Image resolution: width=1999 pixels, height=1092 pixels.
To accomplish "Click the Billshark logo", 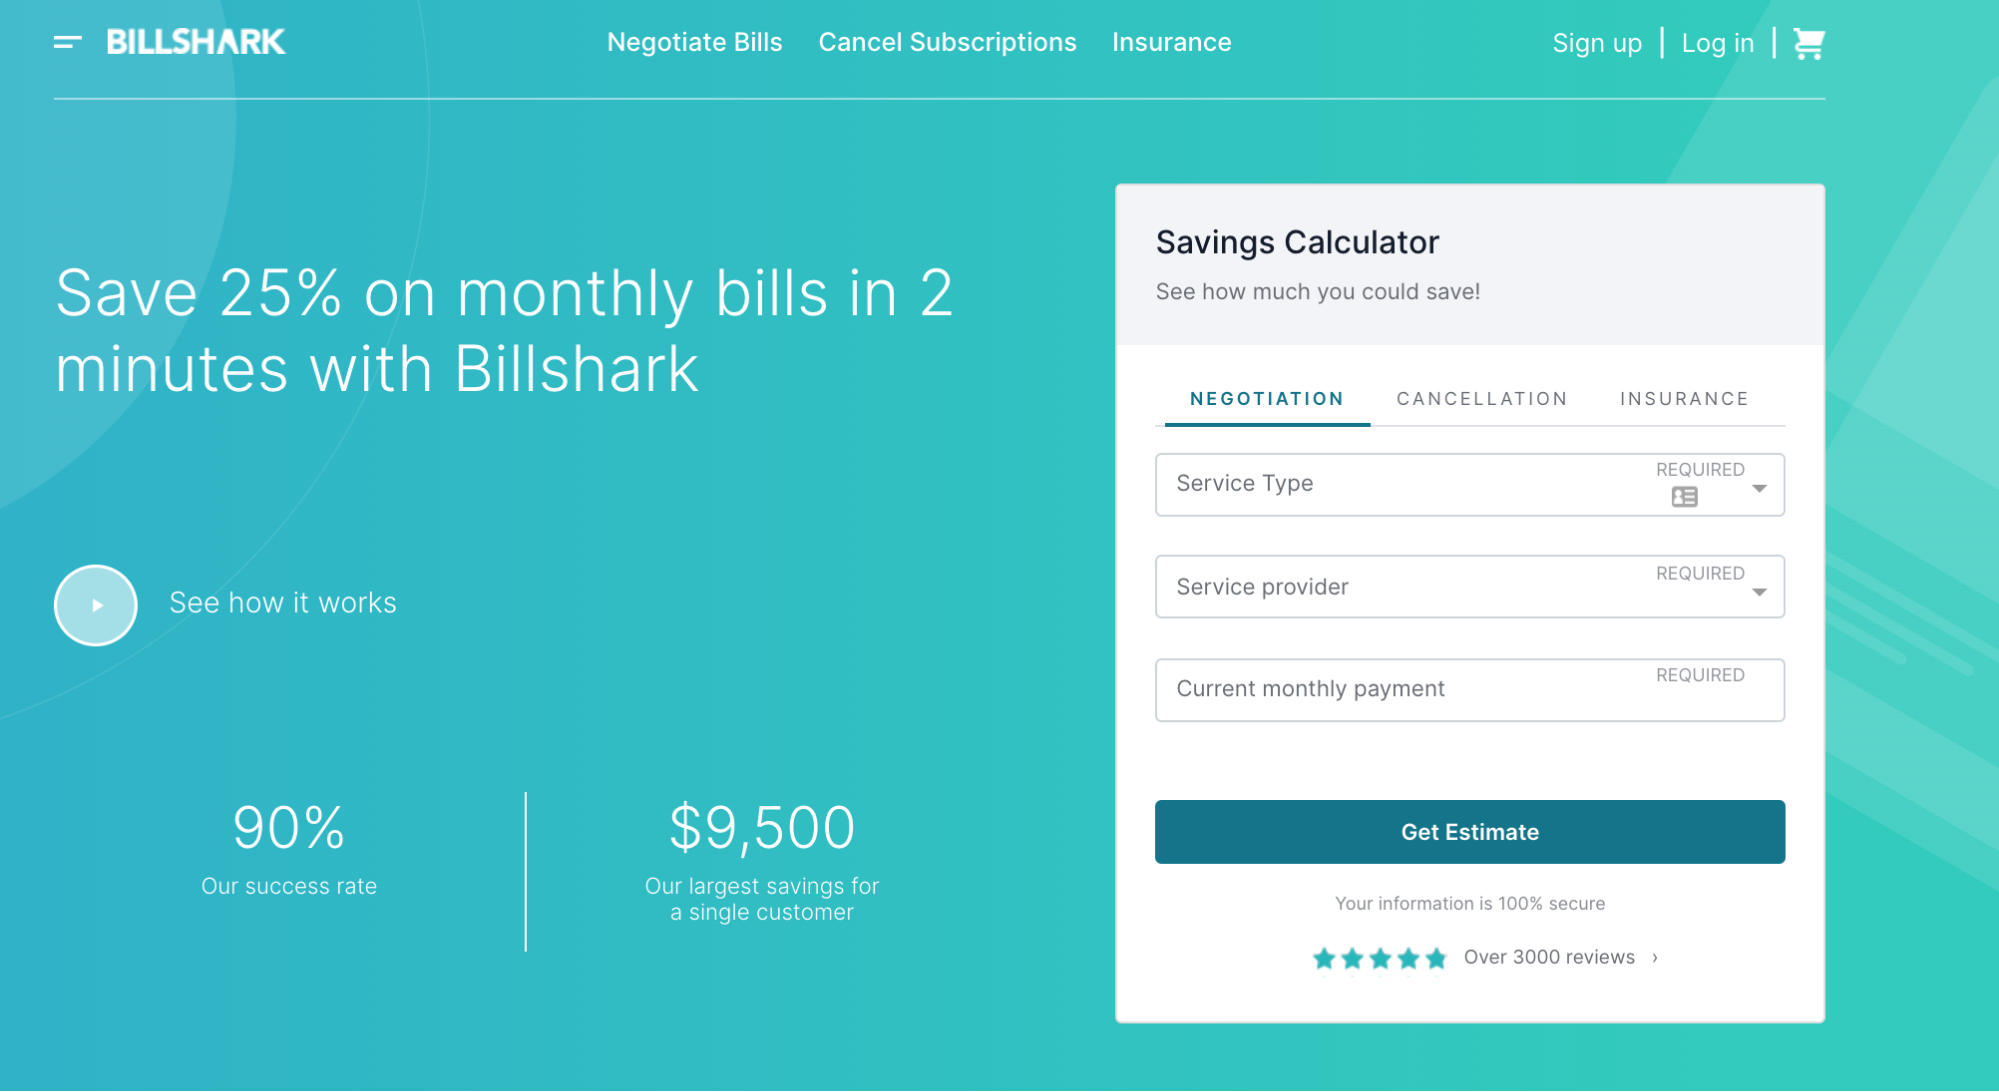I will point(196,42).
